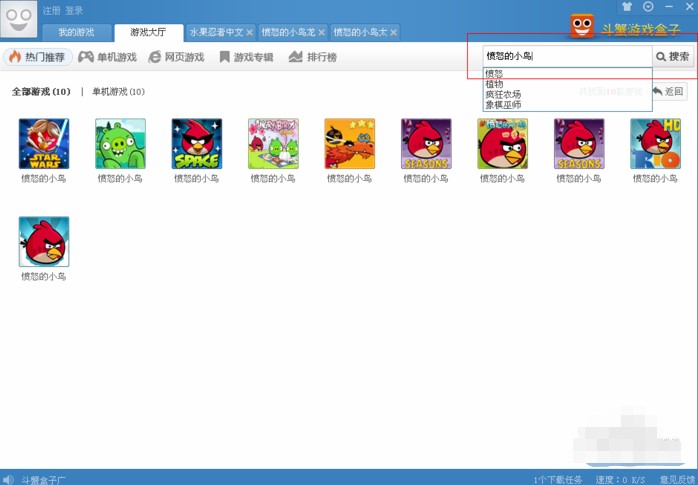Click the gamepad icon of 单机游戏
698x485 pixels.
(x=85, y=57)
